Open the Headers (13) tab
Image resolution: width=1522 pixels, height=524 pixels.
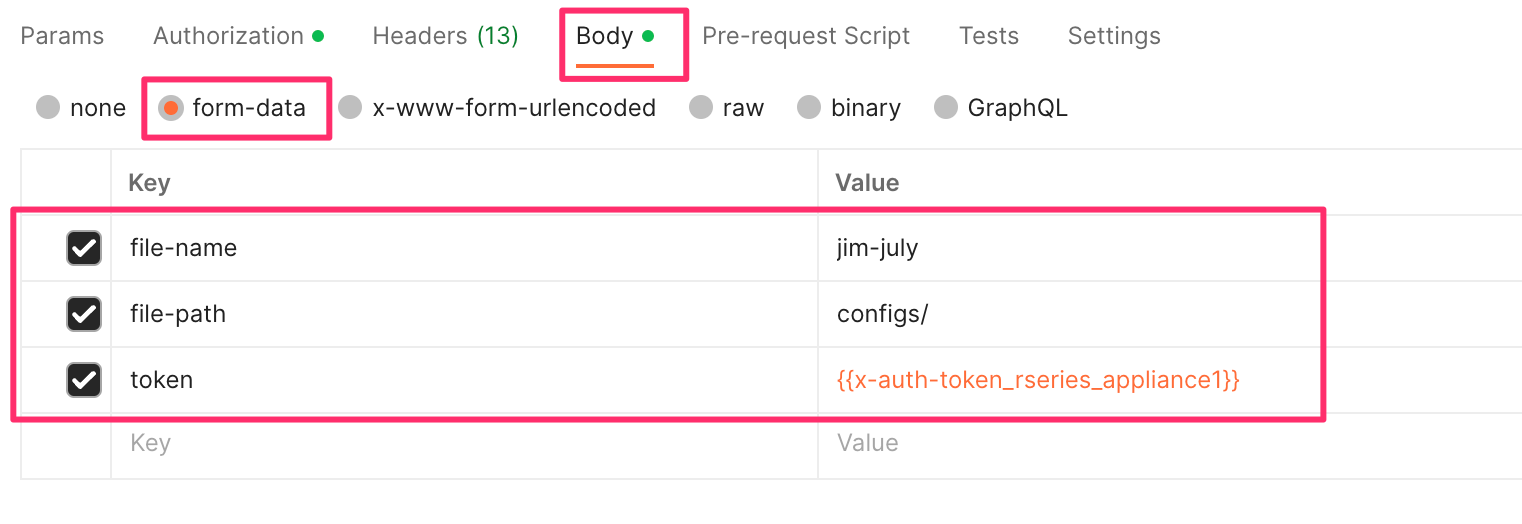(445, 36)
